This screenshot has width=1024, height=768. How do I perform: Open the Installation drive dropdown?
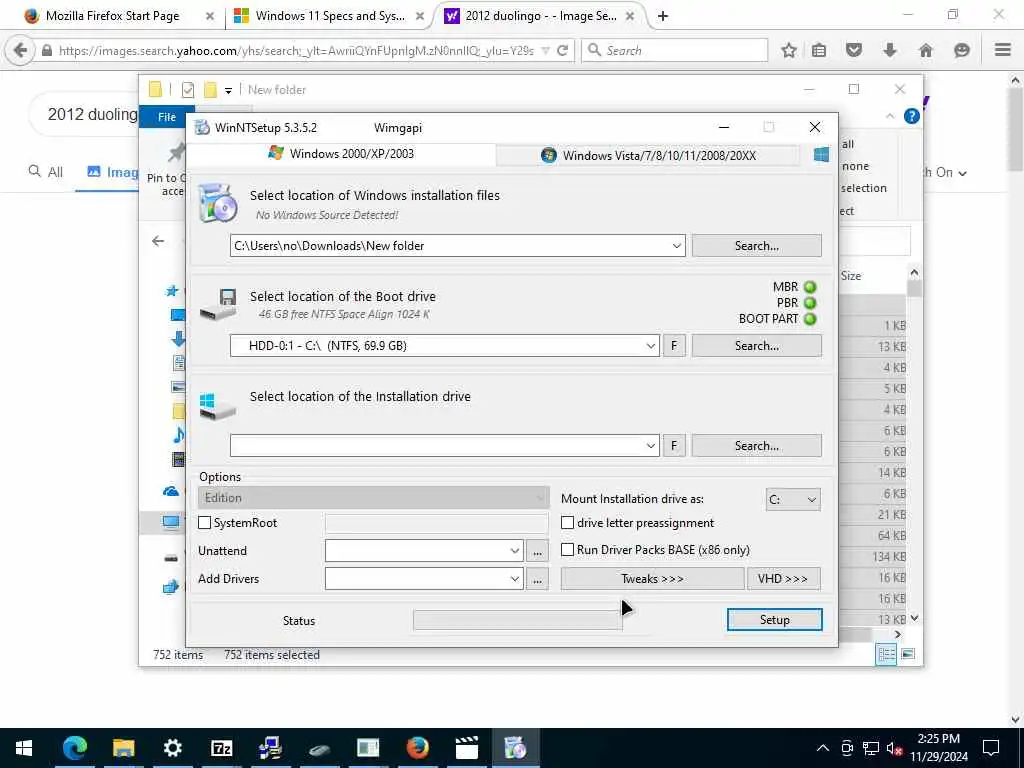point(650,446)
